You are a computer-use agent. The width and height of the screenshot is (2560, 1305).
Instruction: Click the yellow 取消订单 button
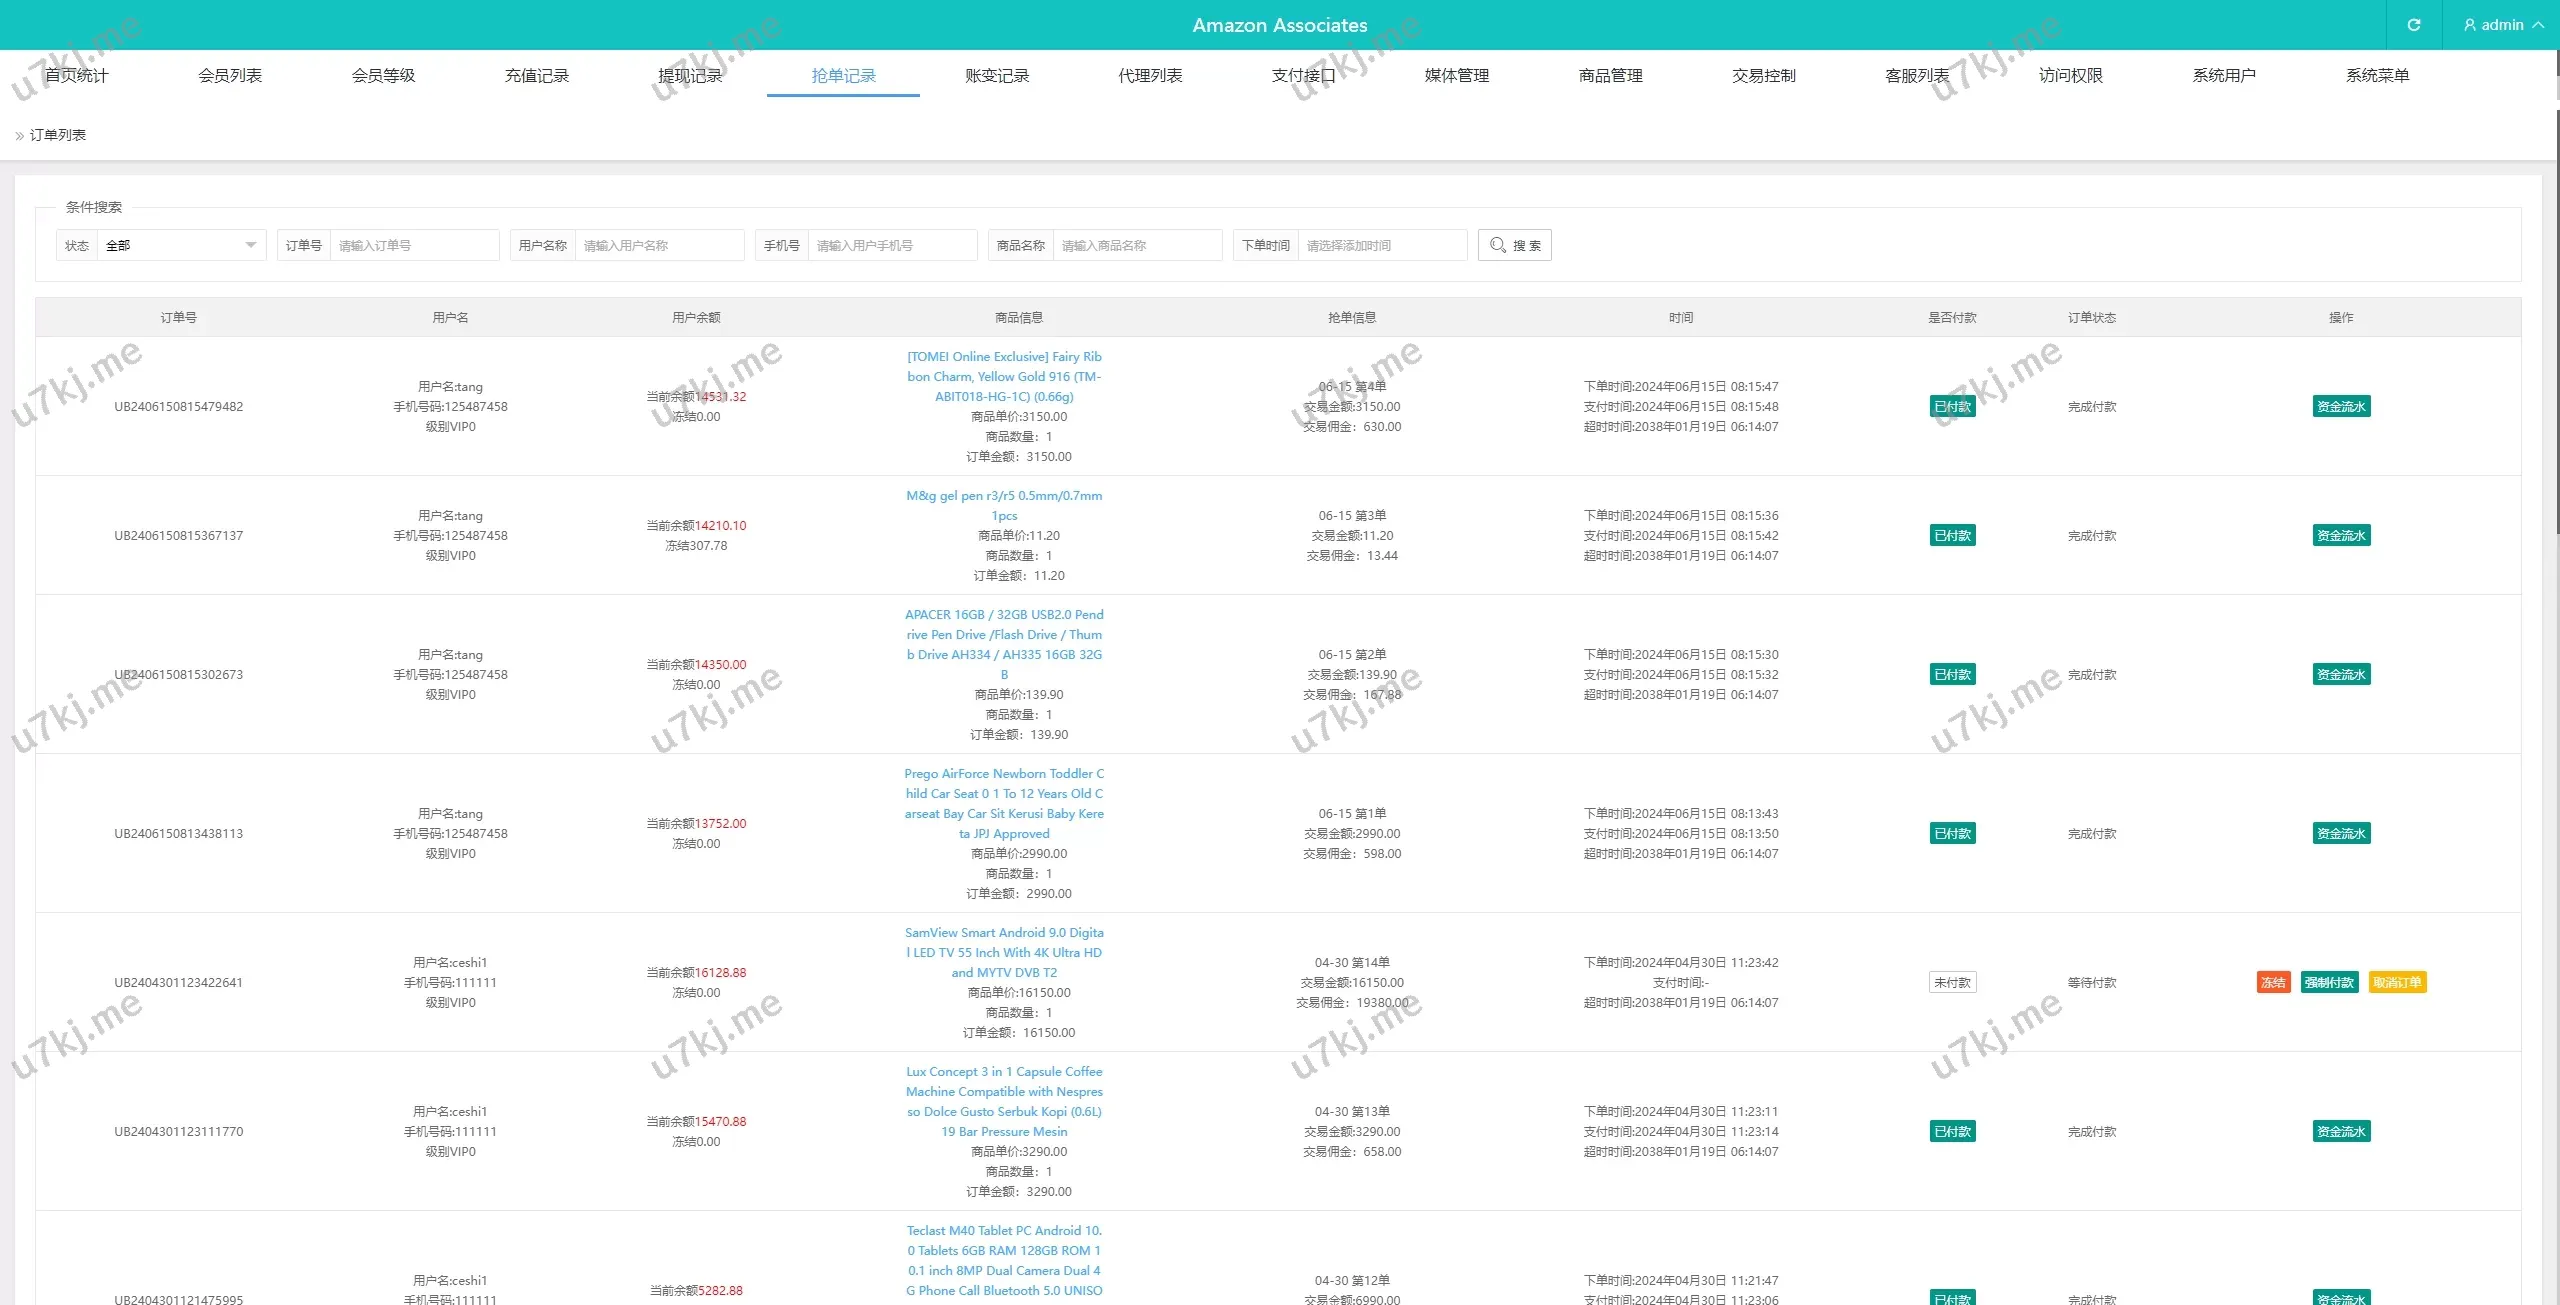click(x=2397, y=982)
